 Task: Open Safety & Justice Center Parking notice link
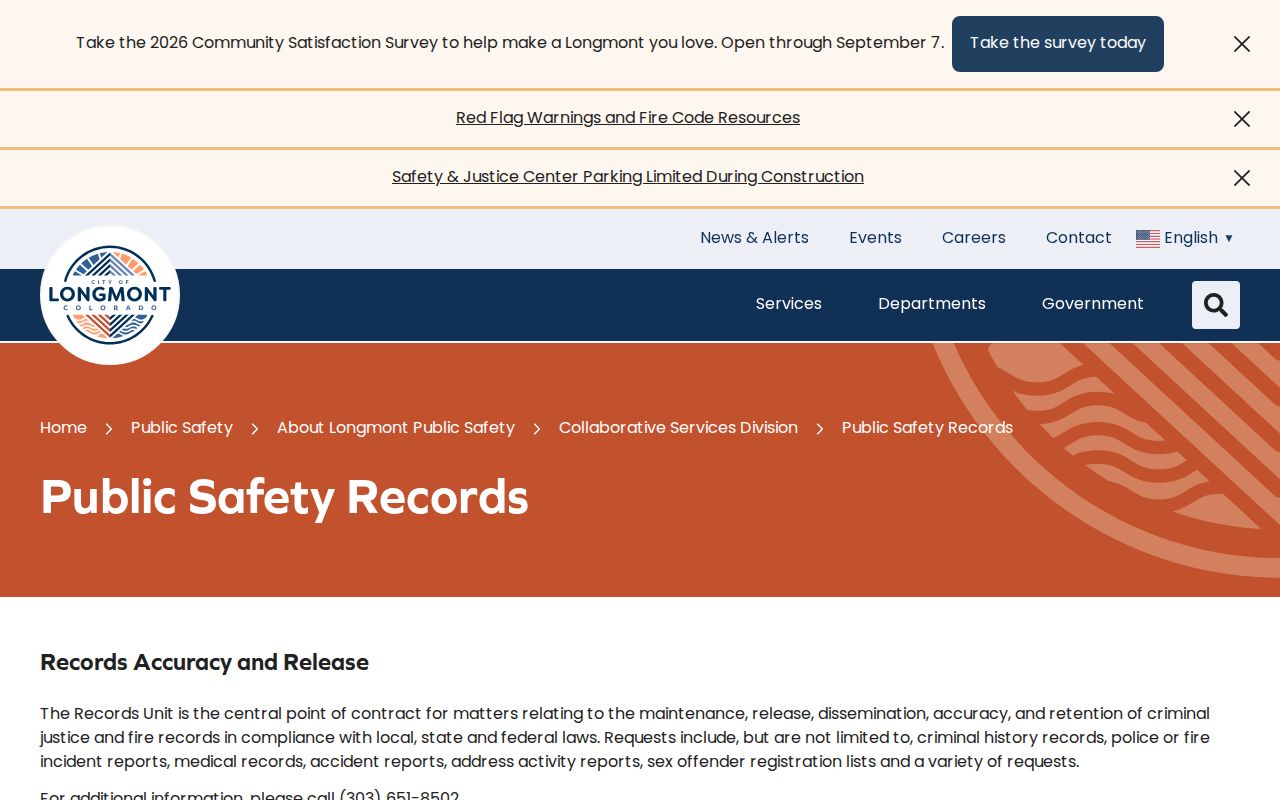click(x=628, y=177)
